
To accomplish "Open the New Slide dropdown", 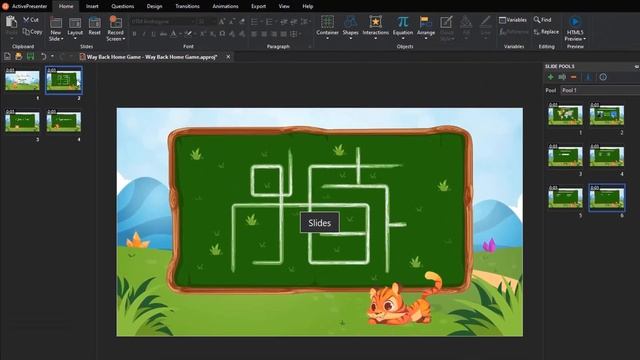I will (56, 29).
